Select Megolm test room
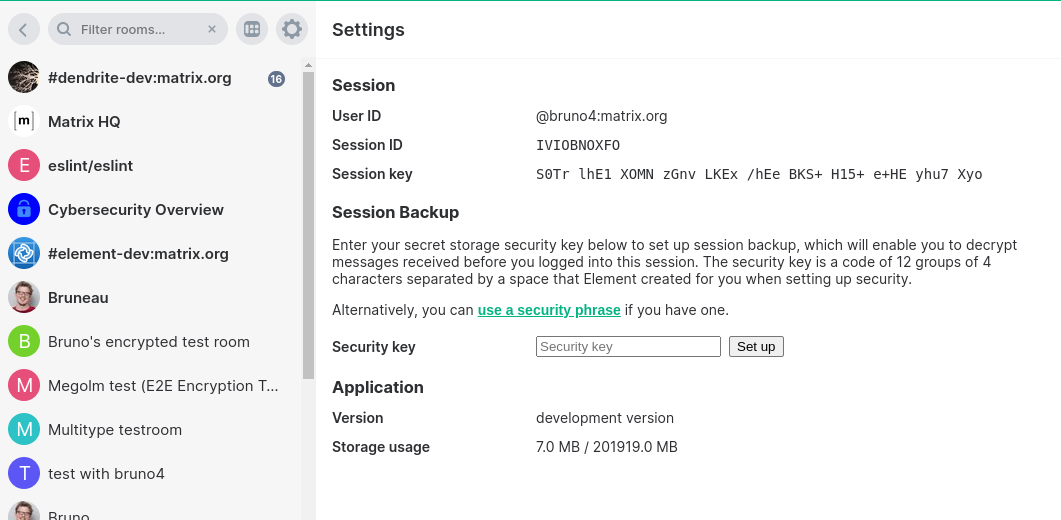This screenshot has height=520, width=1061. point(163,386)
